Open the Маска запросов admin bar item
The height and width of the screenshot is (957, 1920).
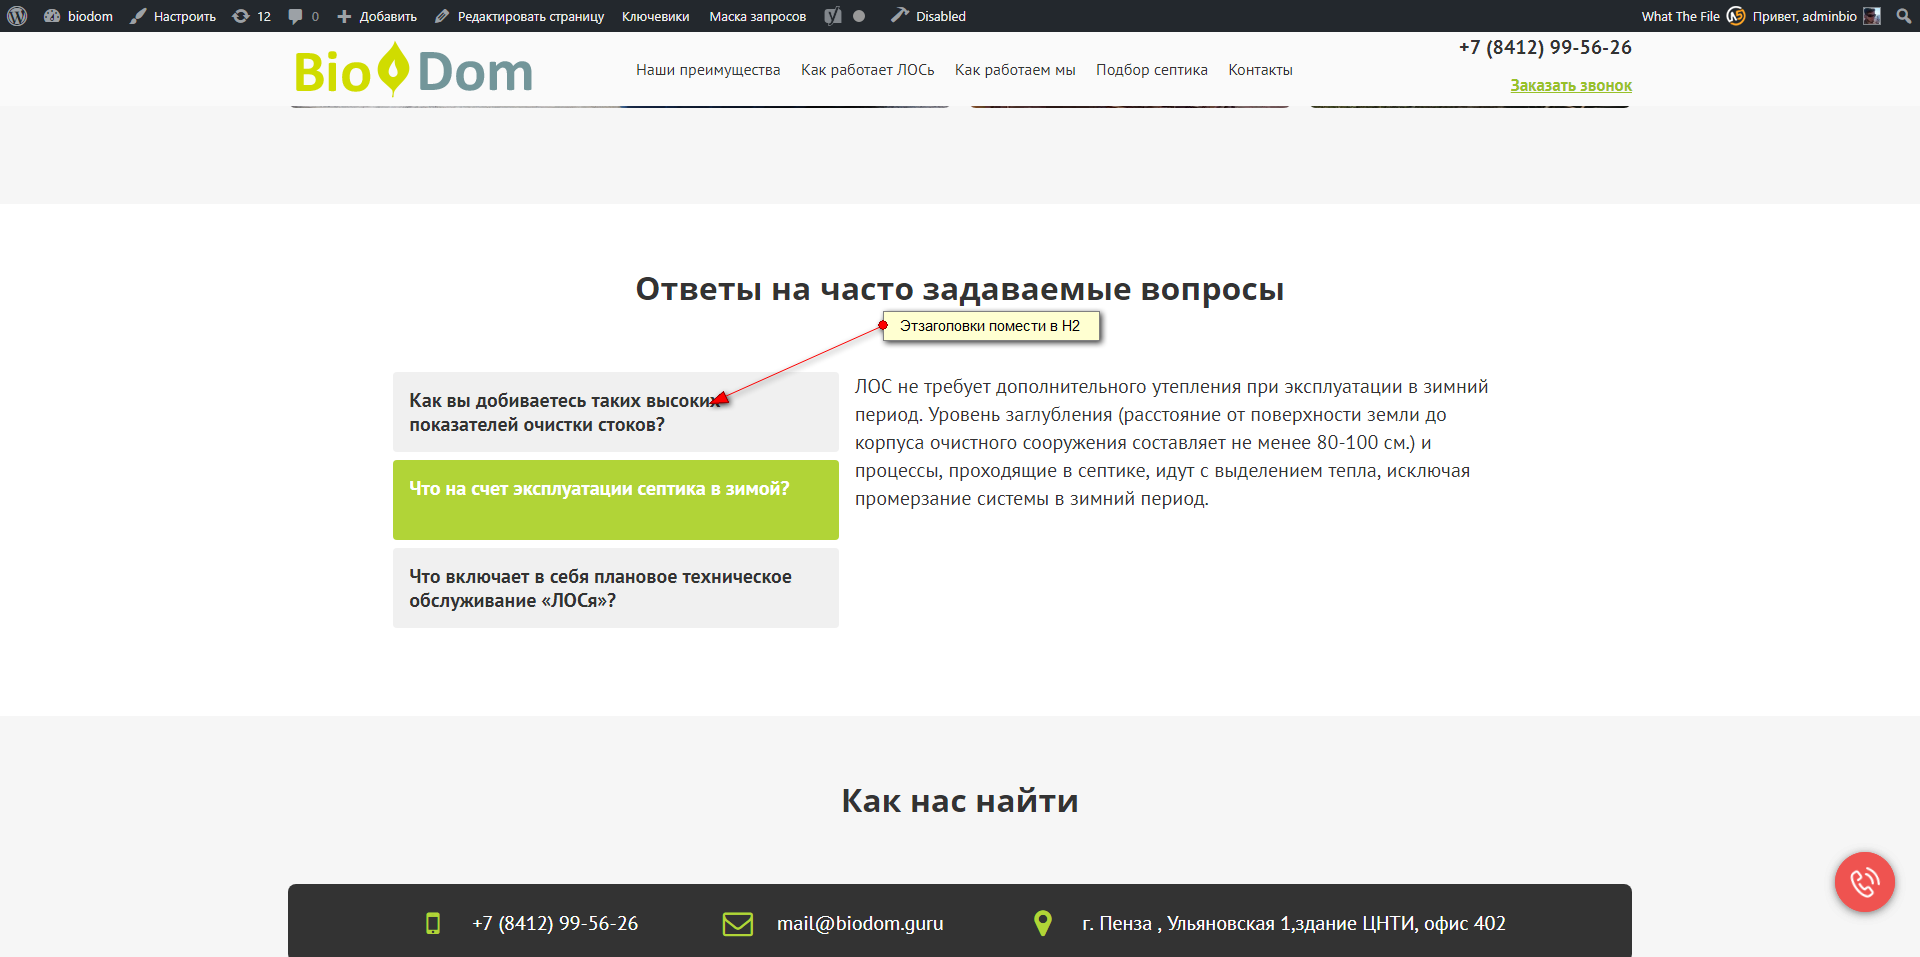(x=757, y=16)
